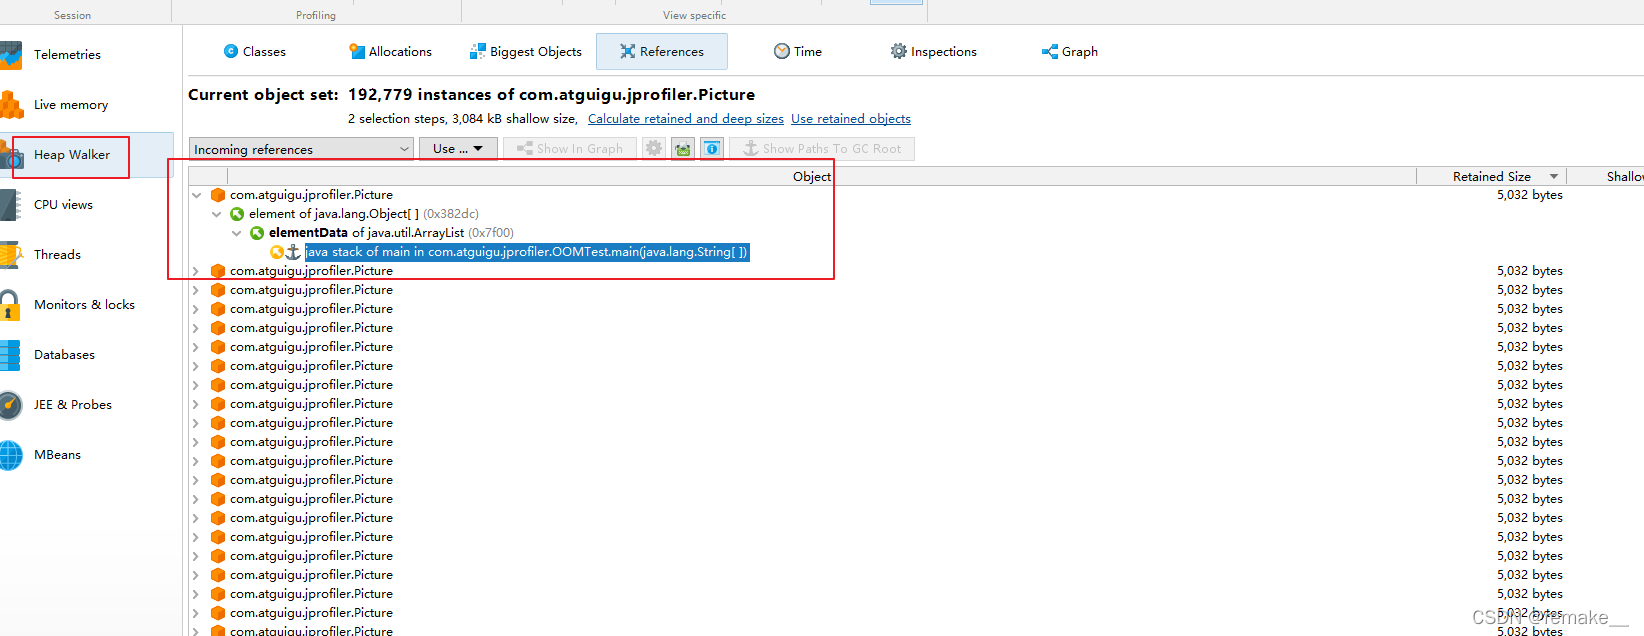This screenshot has width=1644, height=636.
Task: Select the elementData of java.util.ArrayList row
Action: tap(391, 233)
